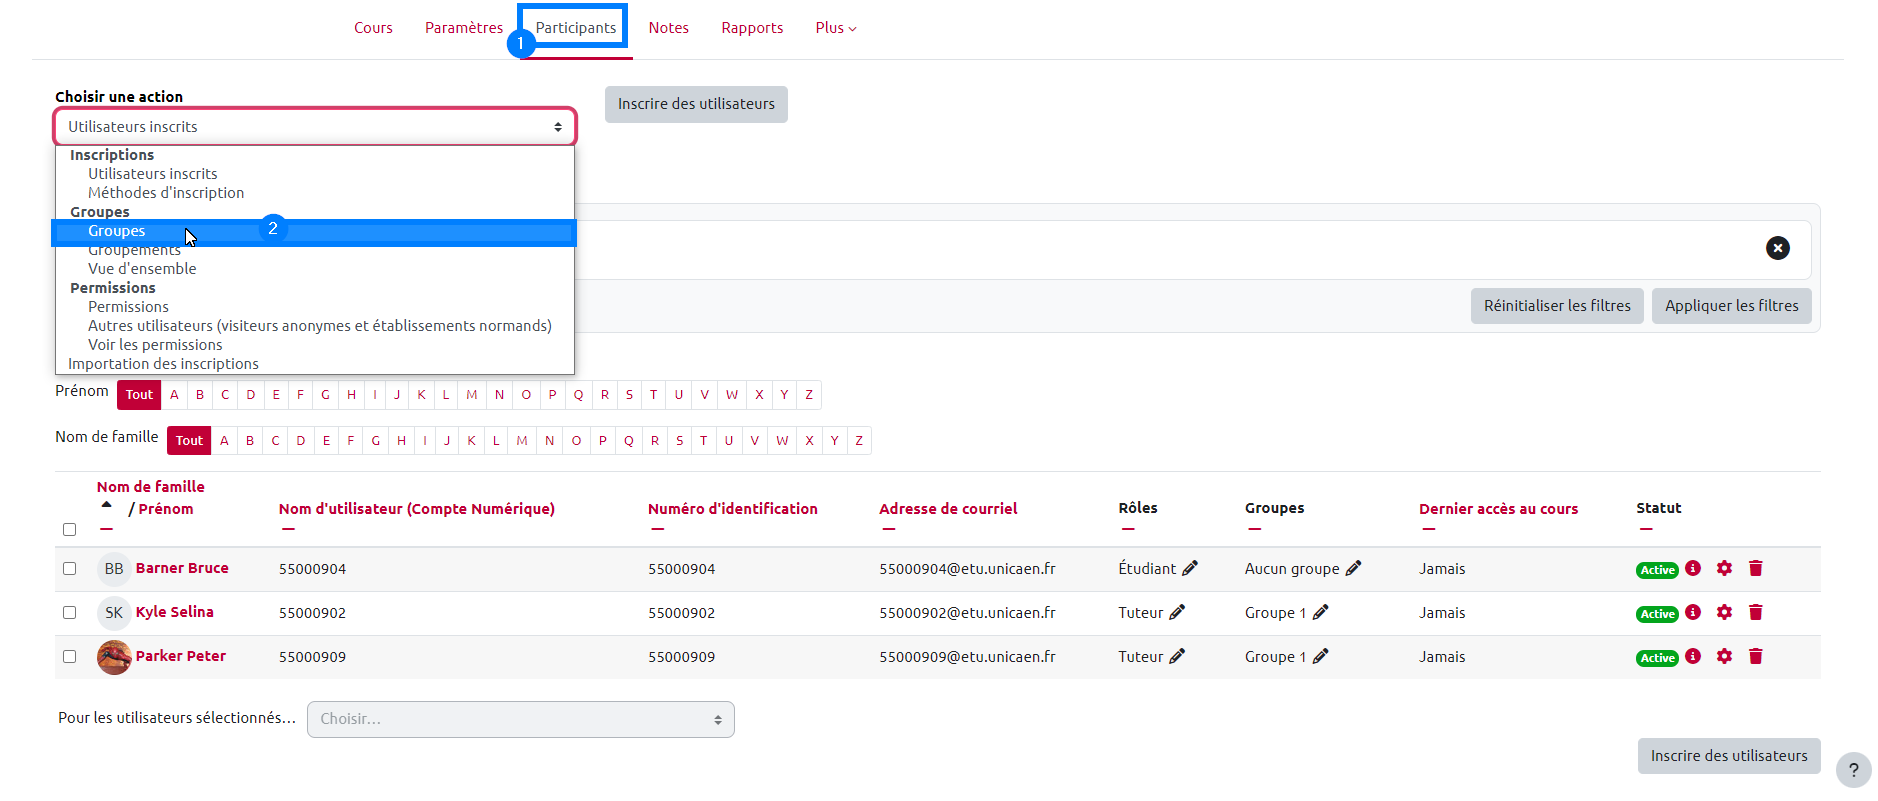Edit role pencil for Barner Bruce
Viewport: 1878px width, 801px height.
pyautogui.click(x=1190, y=568)
